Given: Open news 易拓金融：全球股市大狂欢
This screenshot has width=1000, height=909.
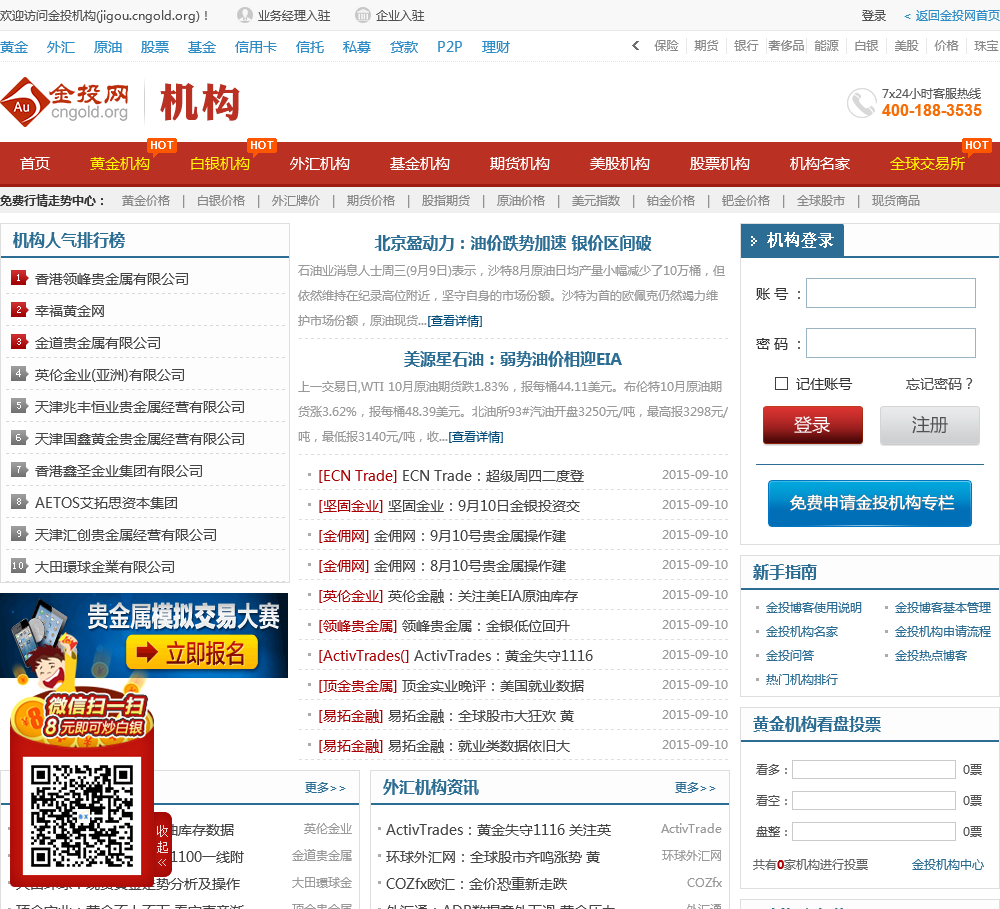Looking at the screenshot, I should pyautogui.click(x=481, y=716).
